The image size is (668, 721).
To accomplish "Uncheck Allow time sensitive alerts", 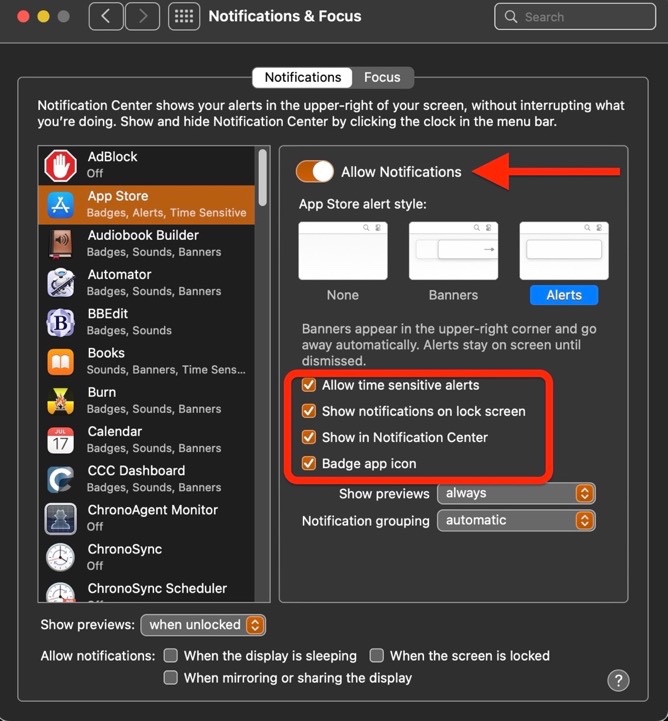I will click(x=308, y=385).
